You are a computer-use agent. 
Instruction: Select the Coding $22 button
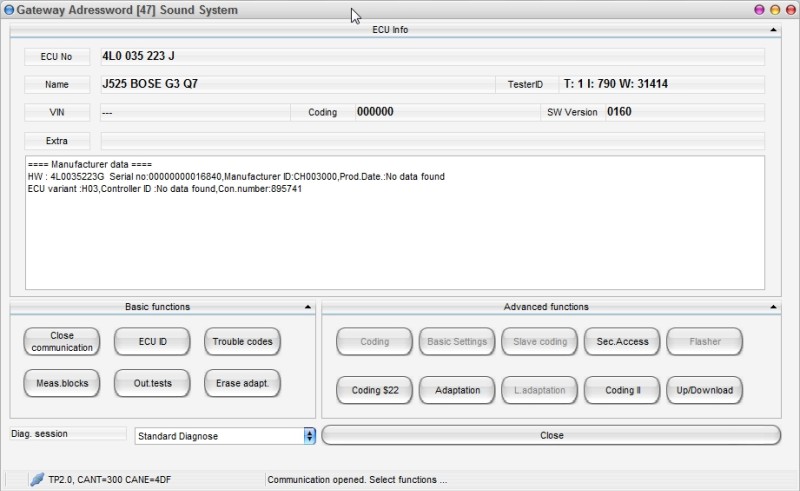pos(375,390)
